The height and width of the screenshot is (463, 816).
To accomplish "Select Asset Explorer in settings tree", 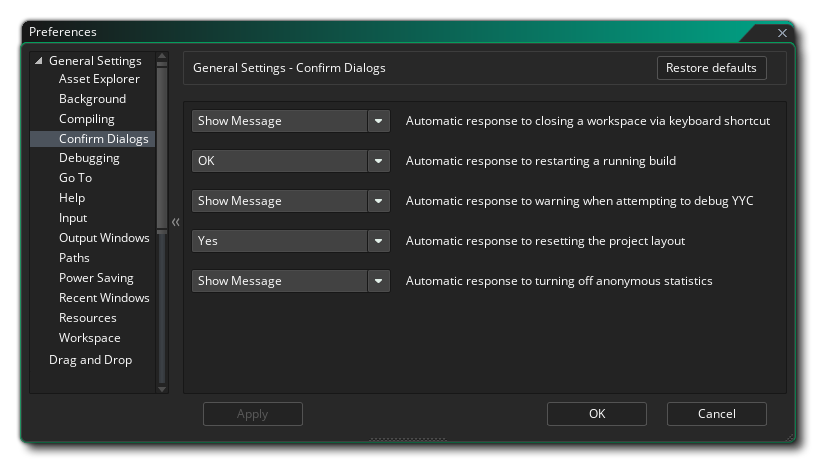I will click(99, 79).
